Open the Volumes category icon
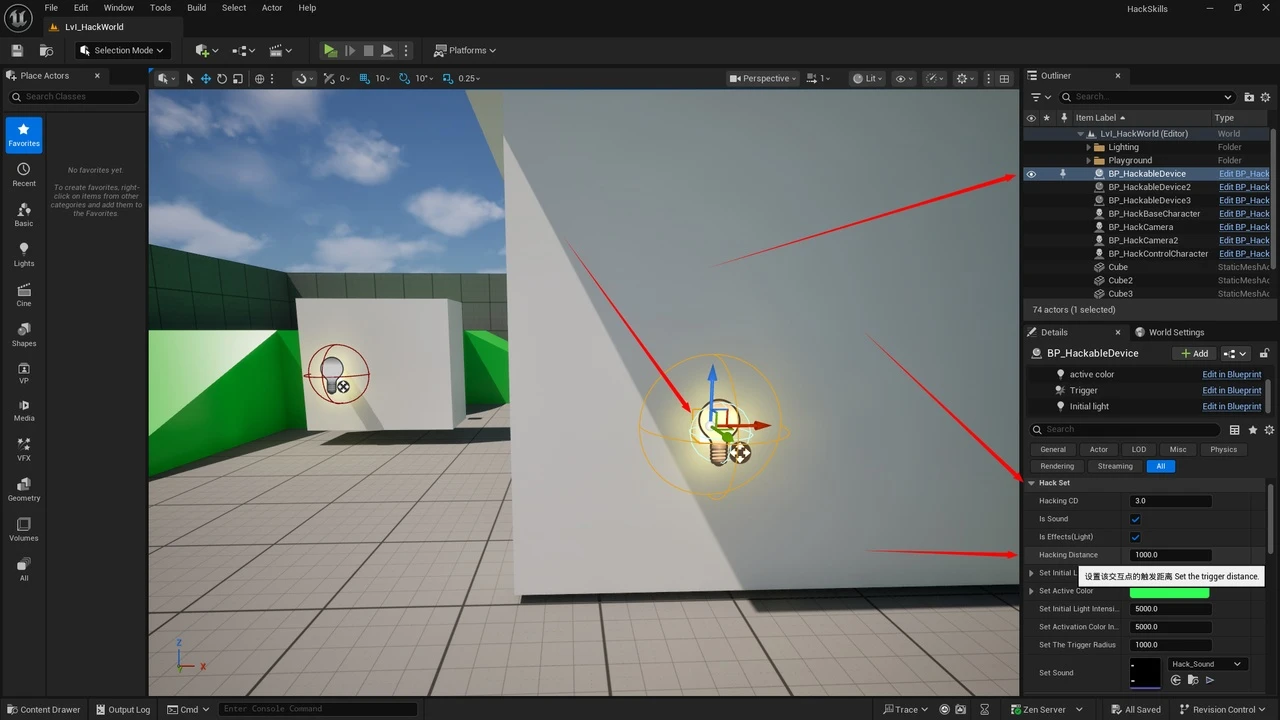Viewport: 1280px width, 720px height. coord(24,529)
